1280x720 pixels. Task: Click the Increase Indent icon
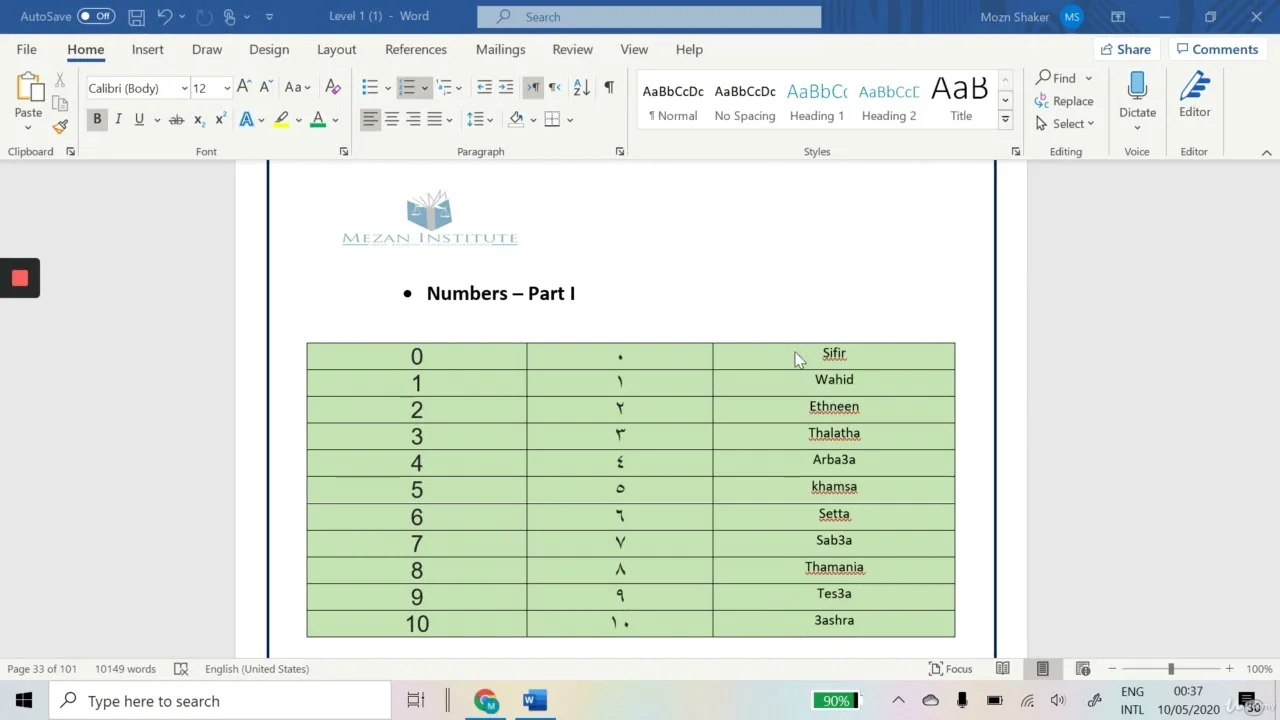tap(506, 88)
